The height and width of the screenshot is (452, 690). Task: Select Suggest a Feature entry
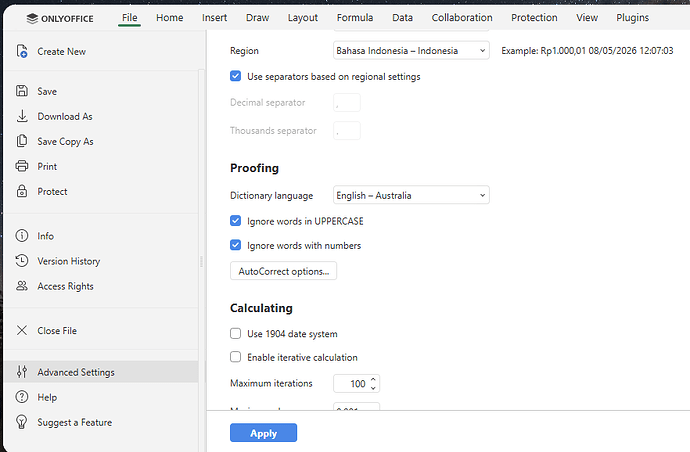[x=101, y=422]
